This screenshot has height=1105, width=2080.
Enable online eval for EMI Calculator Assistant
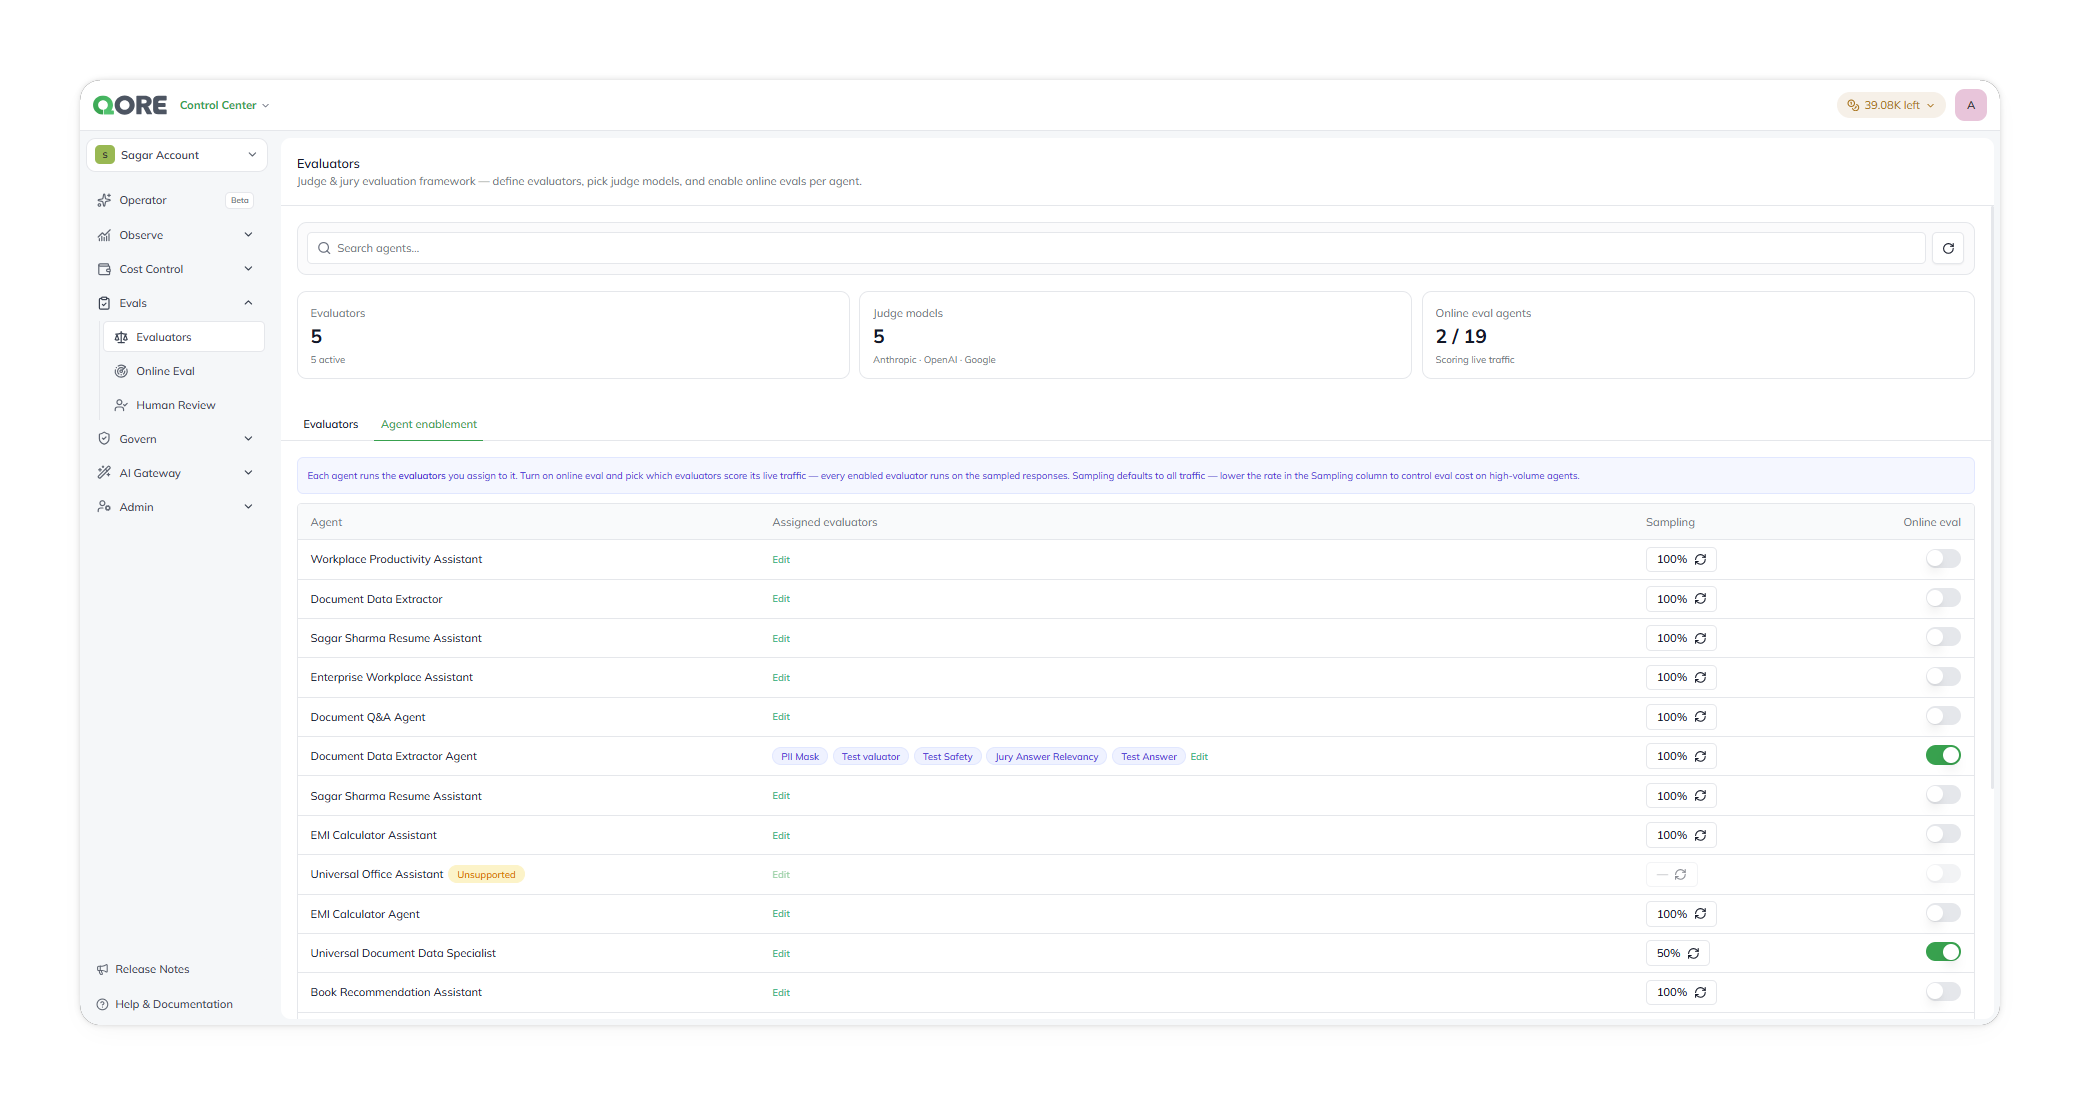1943,834
